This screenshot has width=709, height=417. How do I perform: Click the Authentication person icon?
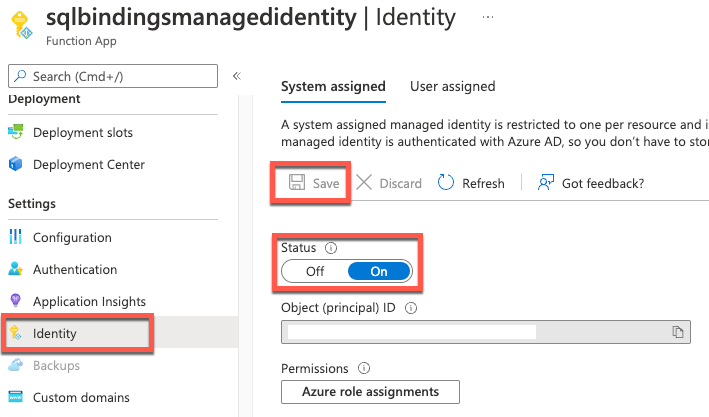pyautogui.click(x=15, y=270)
